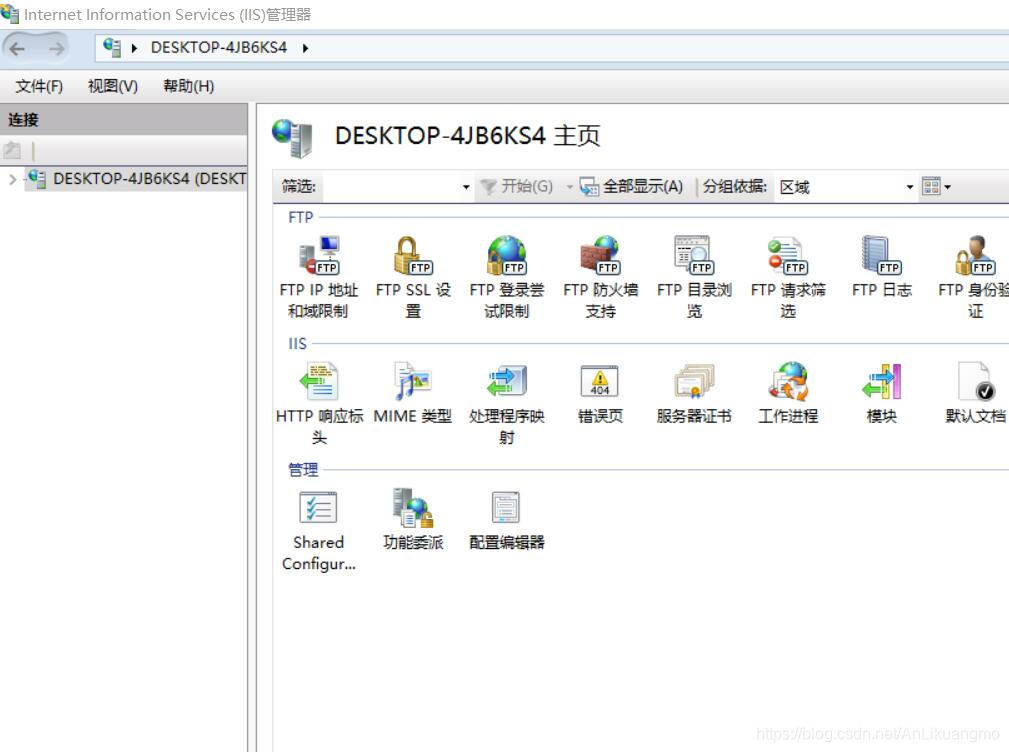Click the connect icon in 连接 toolbar
This screenshot has height=752, width=1009.
click(x=12, y=151)
